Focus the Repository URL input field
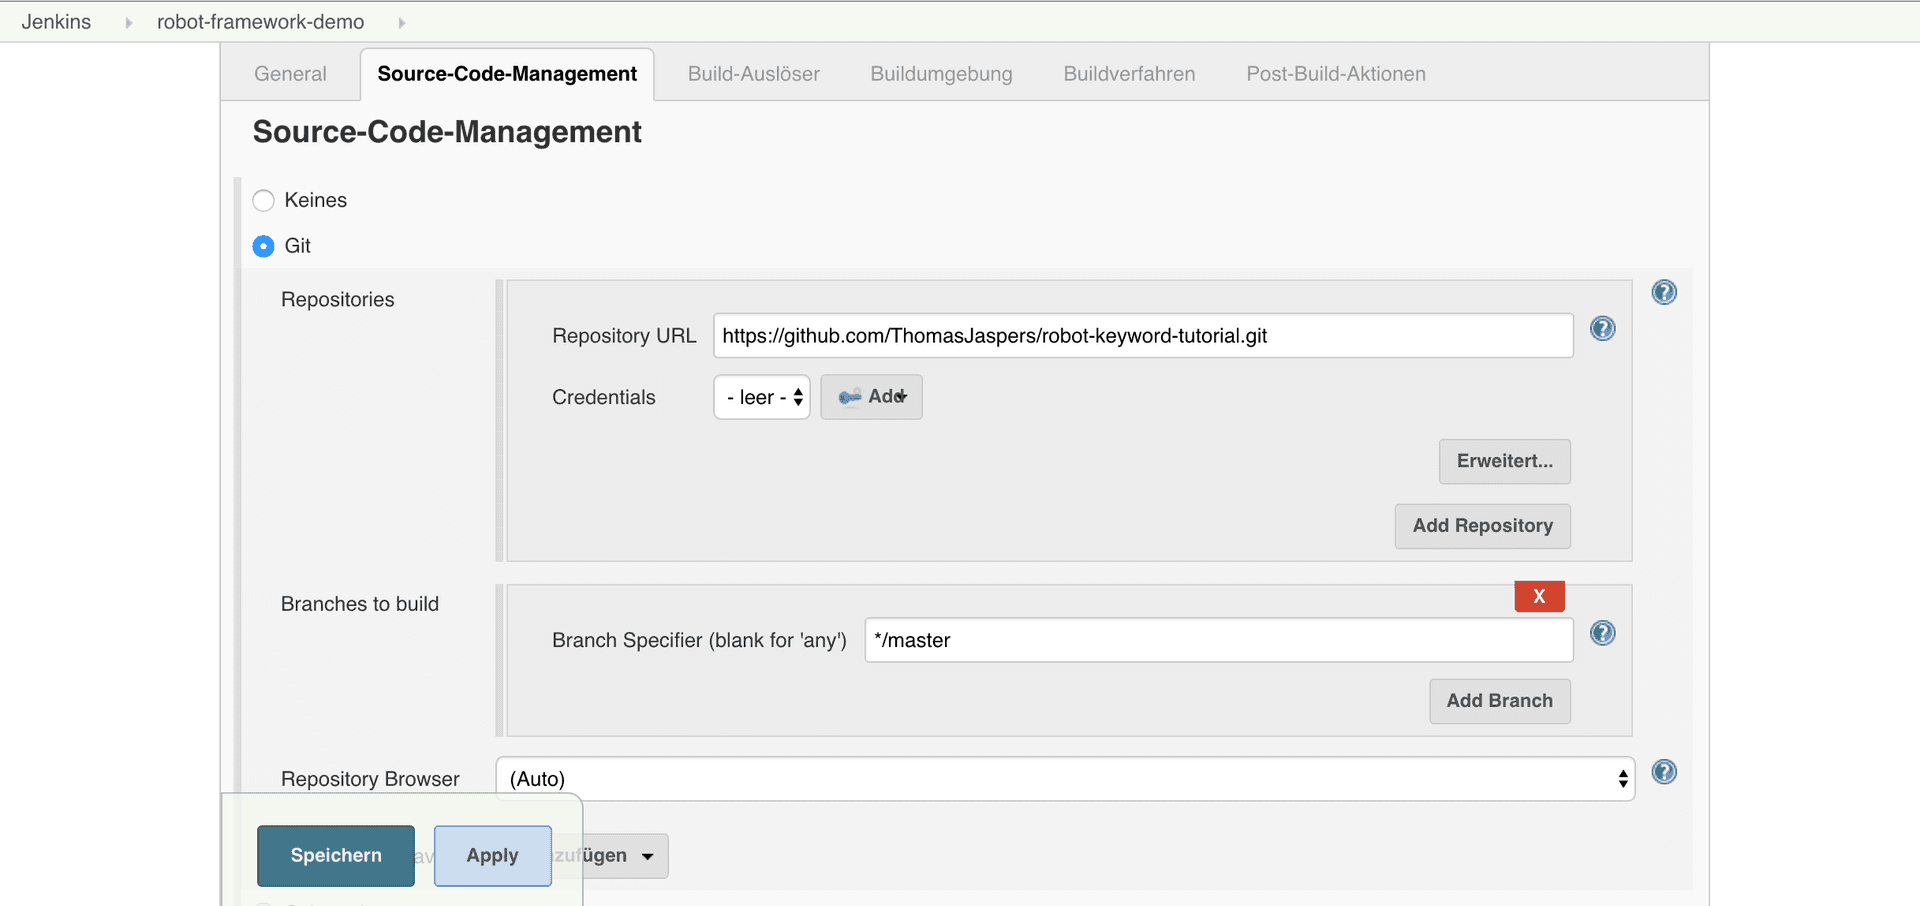The height and width of the screenshot is (906, 1920). 1142,336
